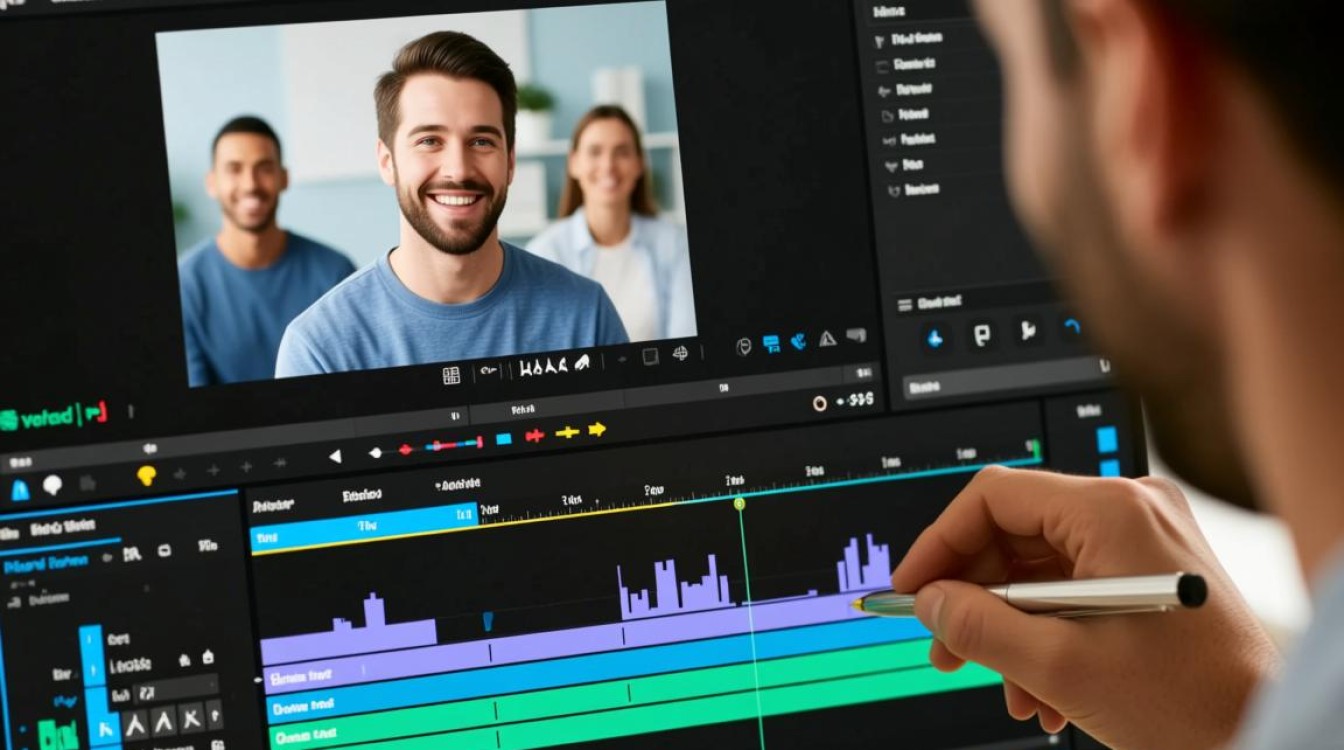Toggle the blue square at right edge
The width and height of the screenshot is (1344, 750).
coord(1107,439)
